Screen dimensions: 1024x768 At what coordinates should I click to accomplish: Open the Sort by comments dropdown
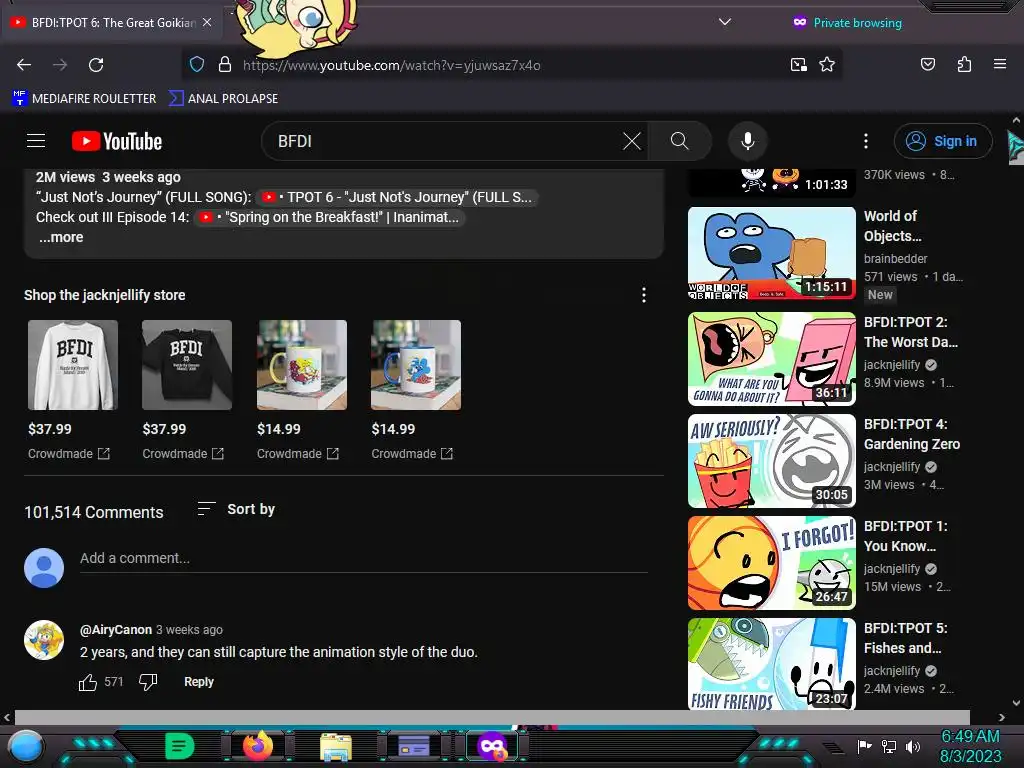pyautogui.click(x=236, y=509)
